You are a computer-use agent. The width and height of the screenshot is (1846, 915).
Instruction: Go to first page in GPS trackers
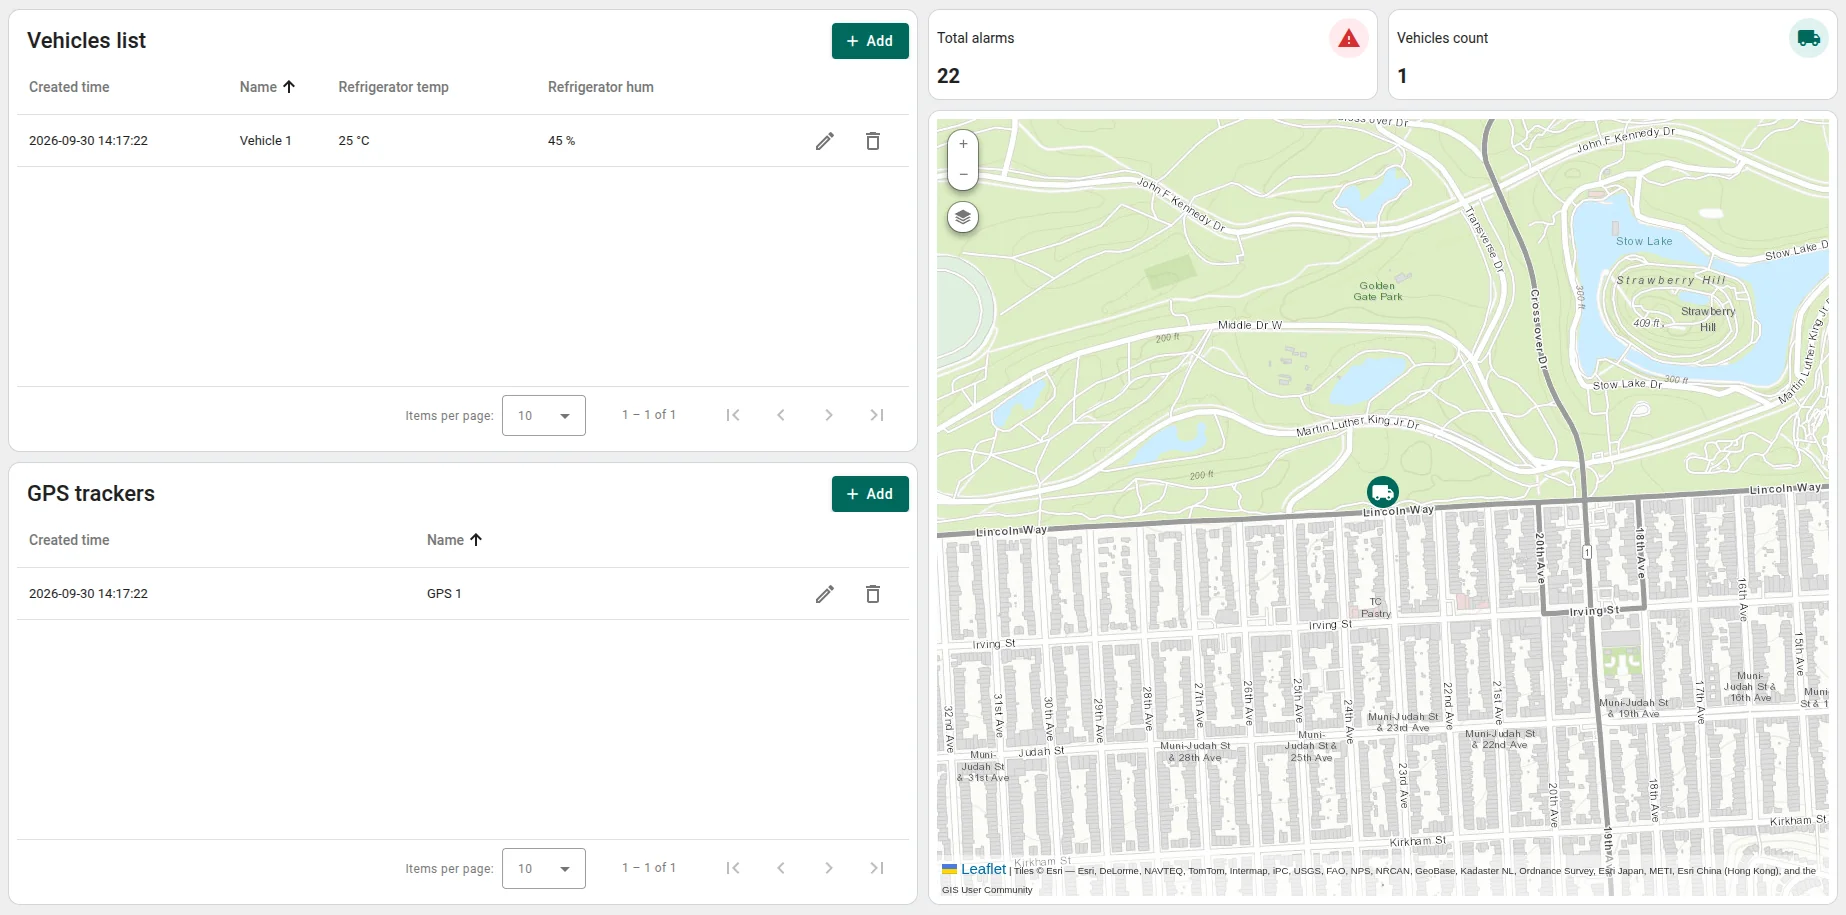coord(733,868)
